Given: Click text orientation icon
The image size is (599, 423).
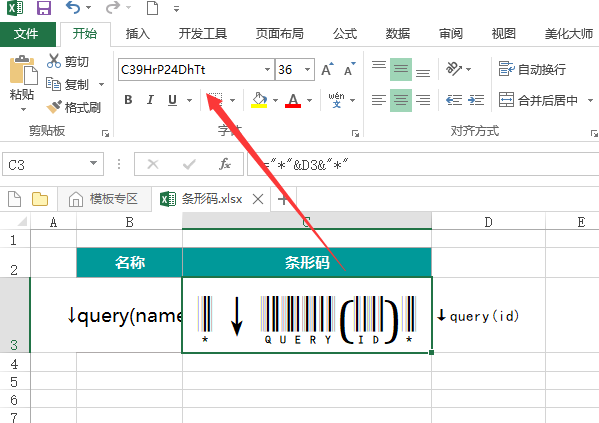Looking at the screenshot, I should pos(454,69).
